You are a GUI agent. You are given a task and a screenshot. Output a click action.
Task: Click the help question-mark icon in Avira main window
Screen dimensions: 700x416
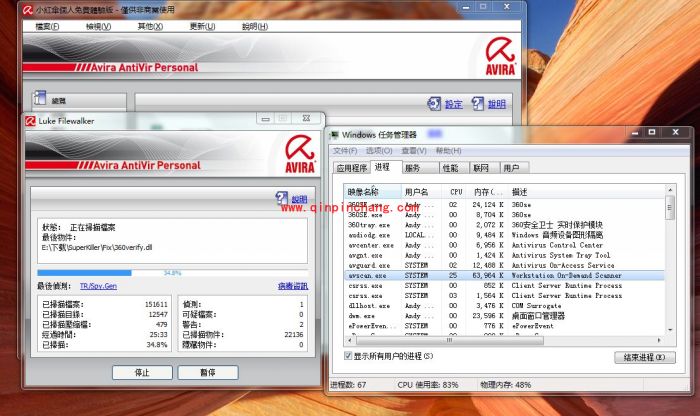(x=477, y=104)
